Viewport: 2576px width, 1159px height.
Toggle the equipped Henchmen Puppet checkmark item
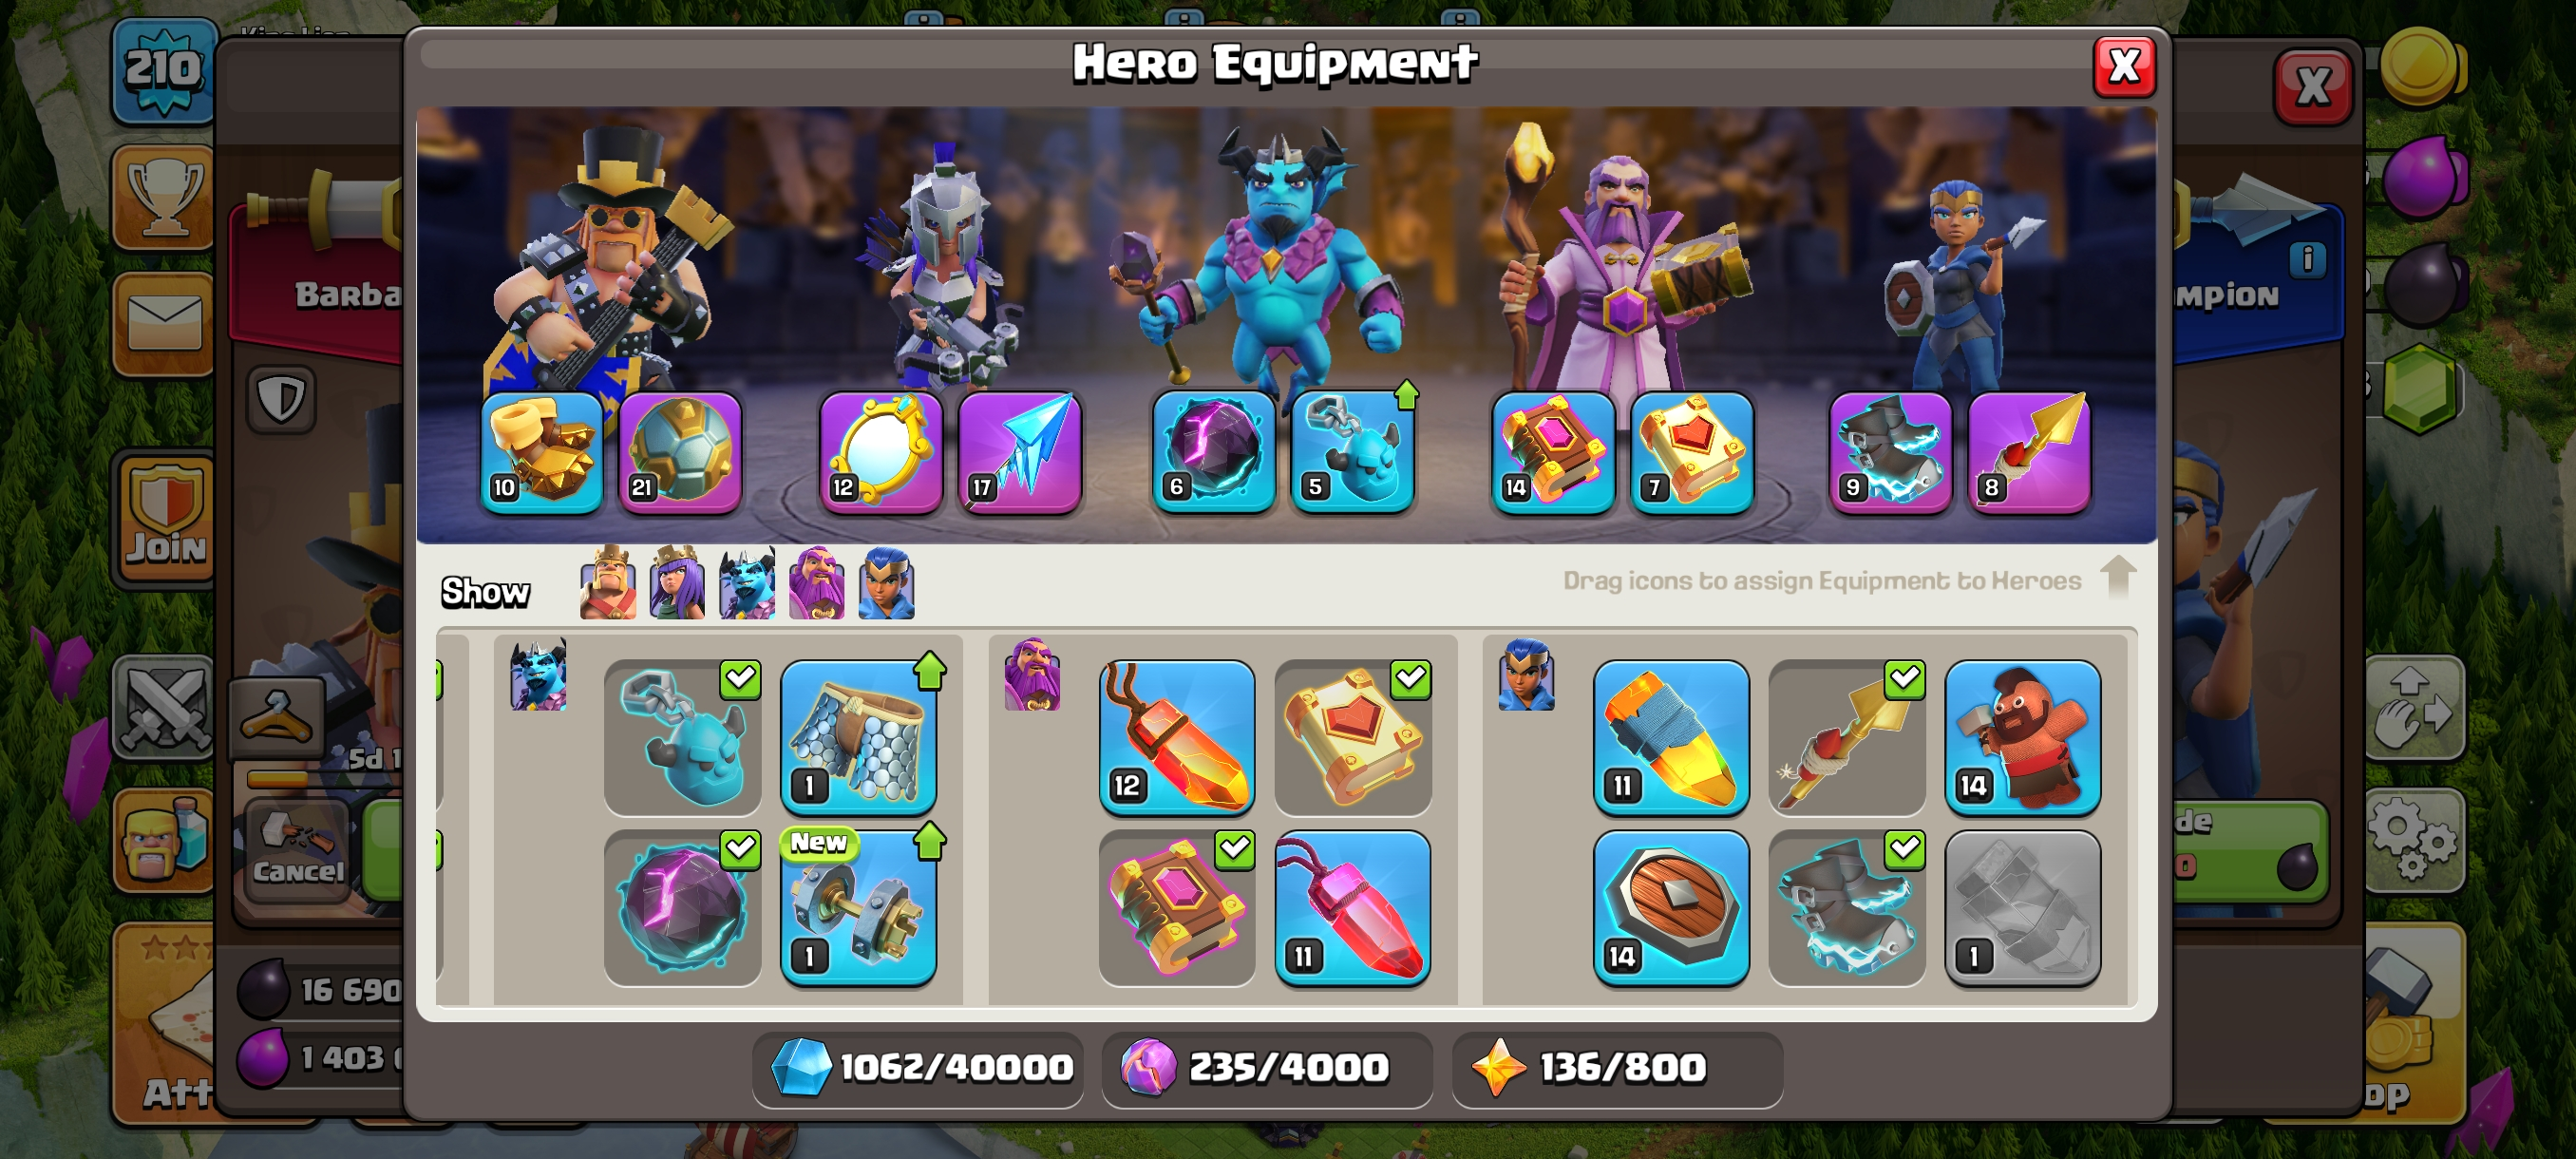click(x=683, y=736)
